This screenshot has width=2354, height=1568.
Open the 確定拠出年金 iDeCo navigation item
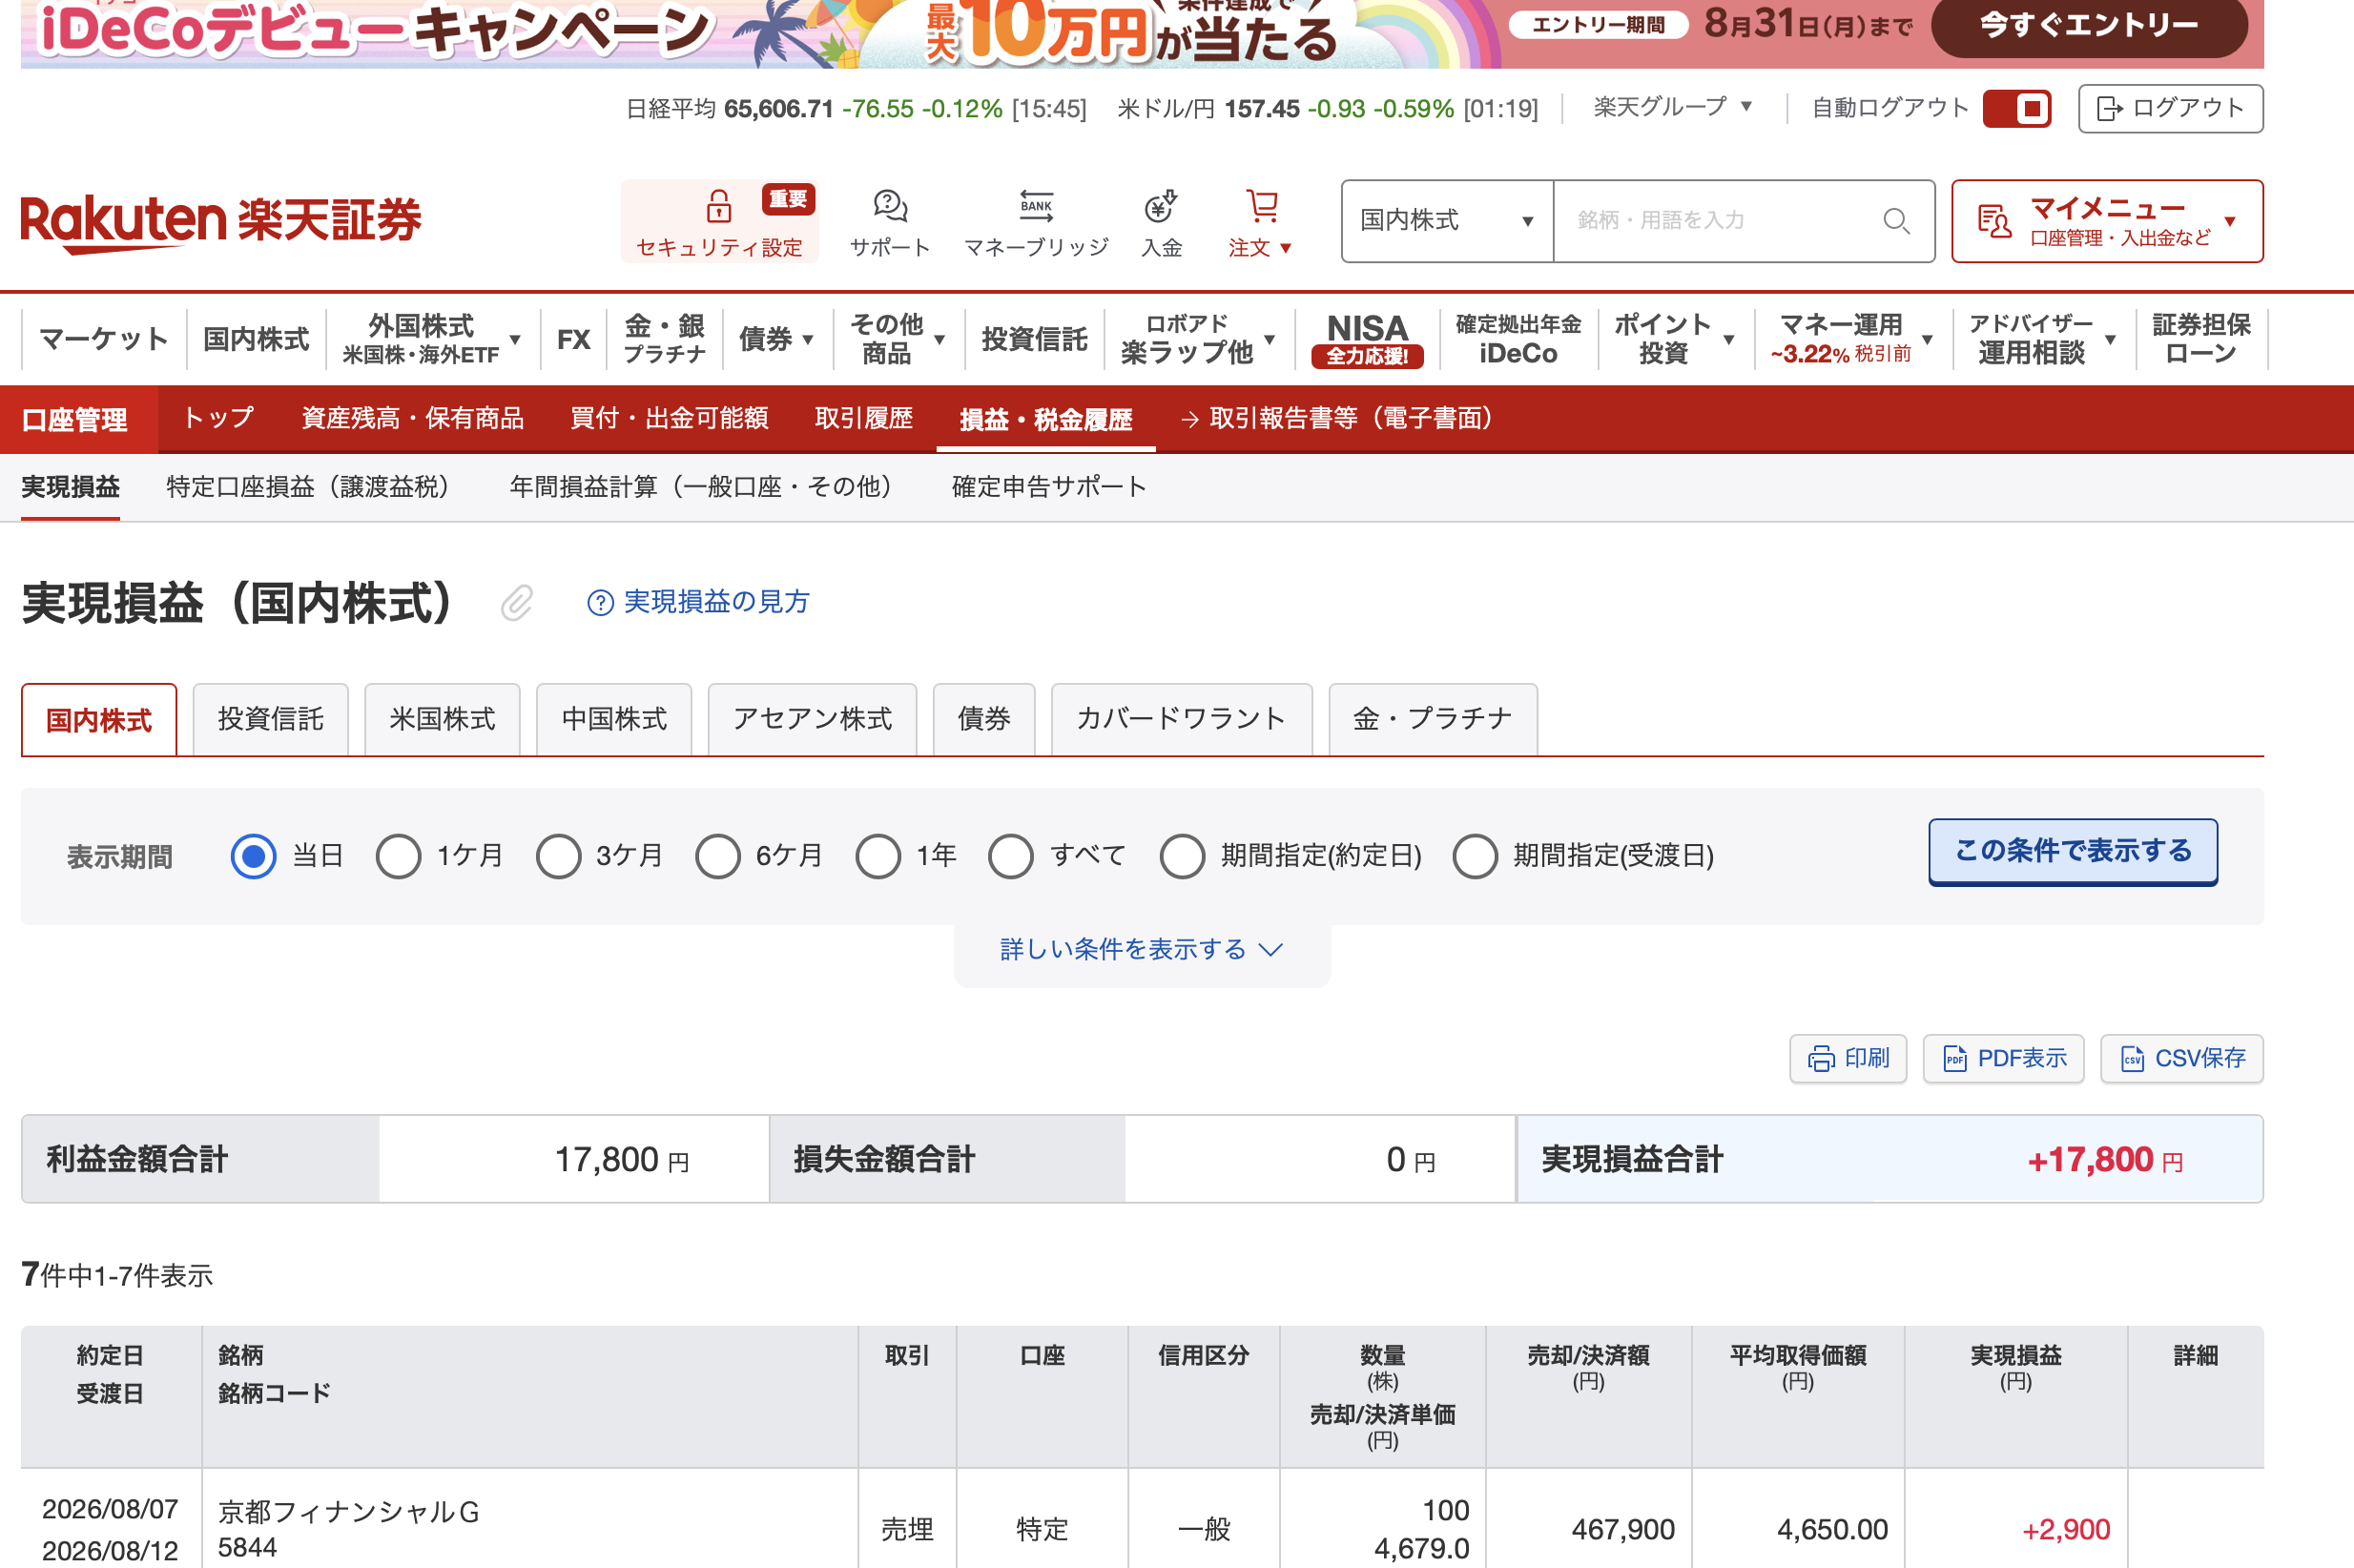tap(1518, 339)
